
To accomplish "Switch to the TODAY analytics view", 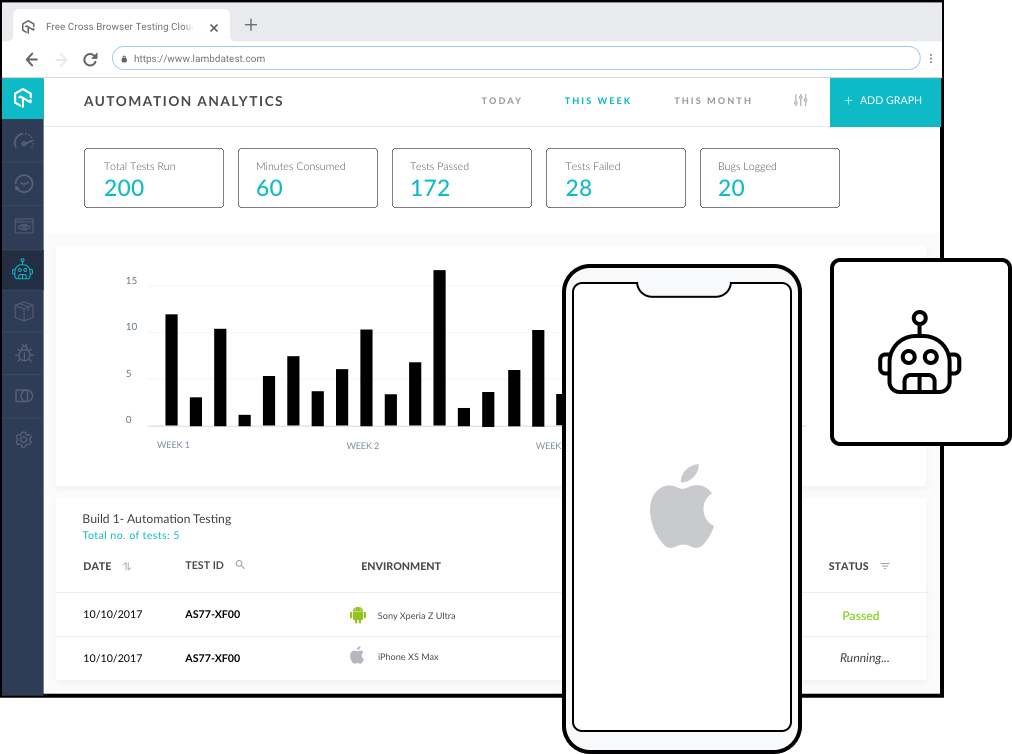I will tap(501, 100).
